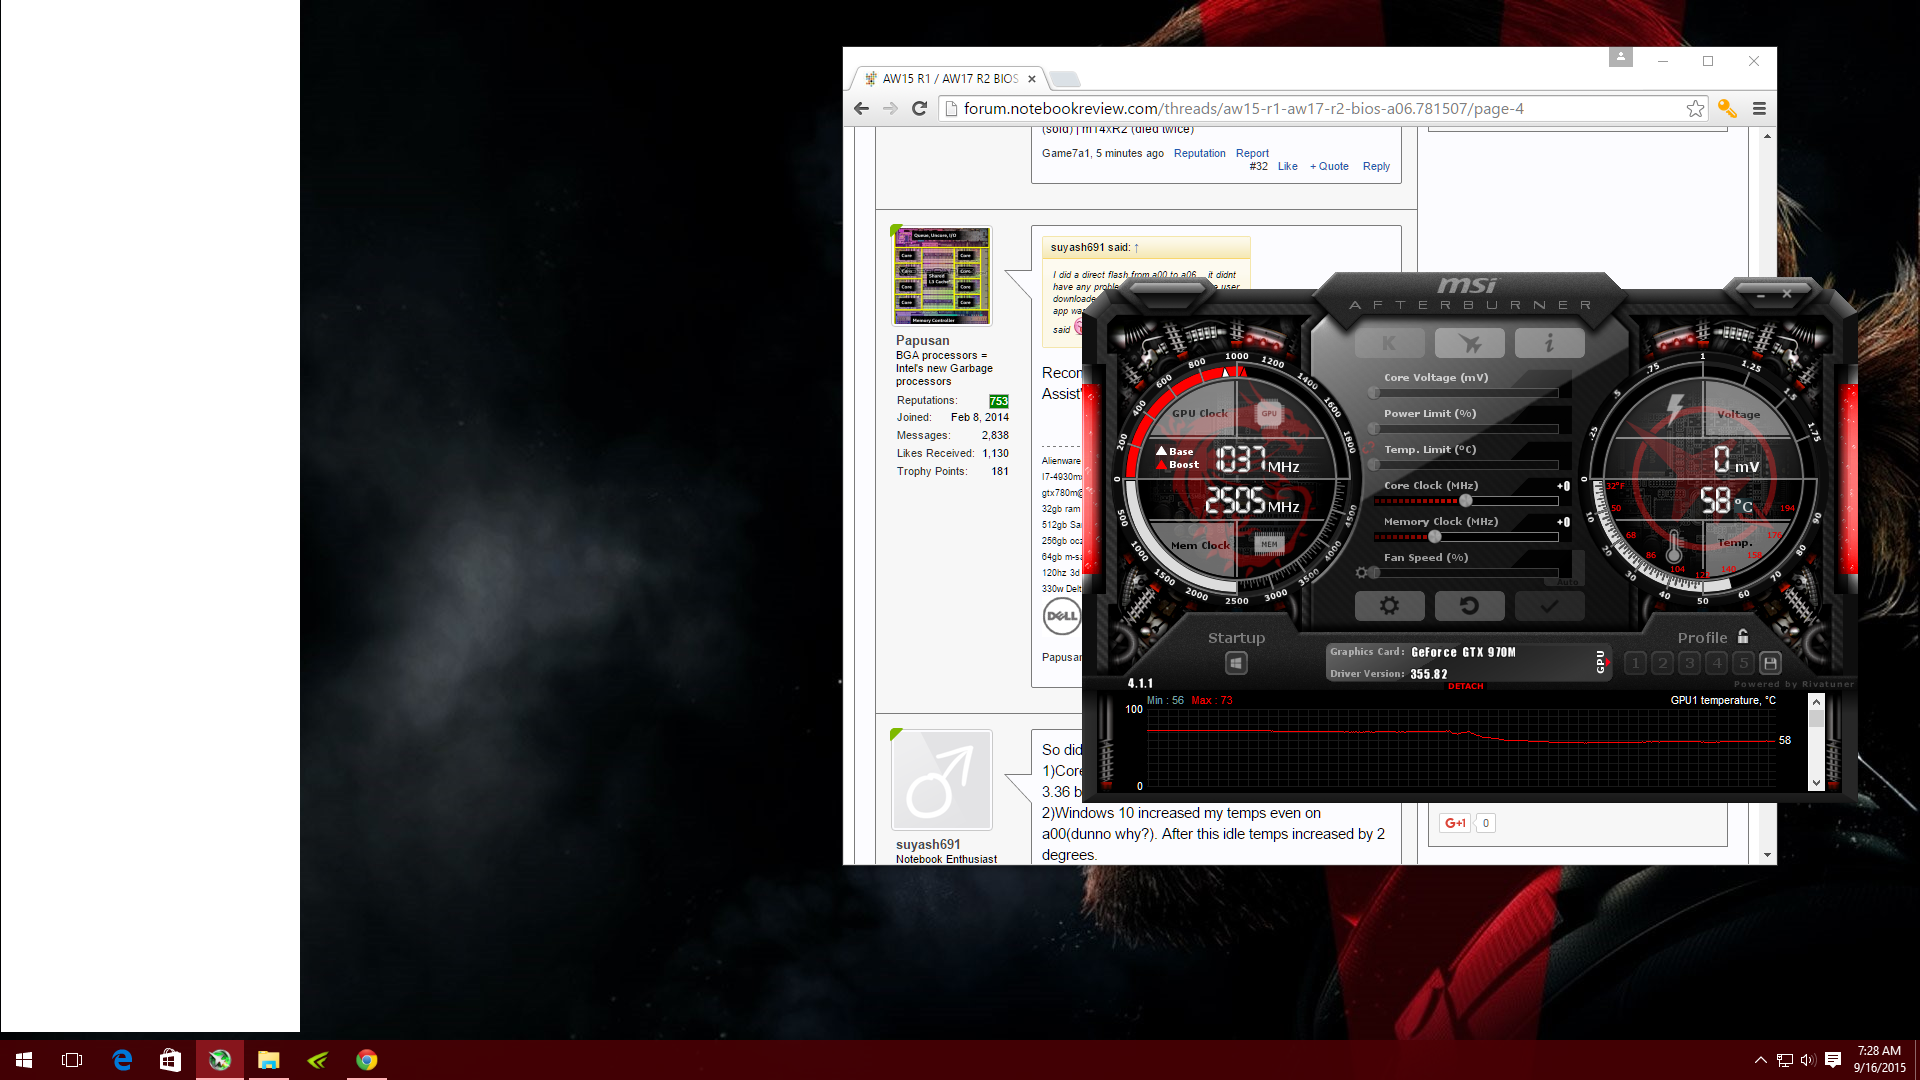Click the Memory Clock slider knob
The width and height of the screenshot is (1920, 1080).
coord(1434,537)
